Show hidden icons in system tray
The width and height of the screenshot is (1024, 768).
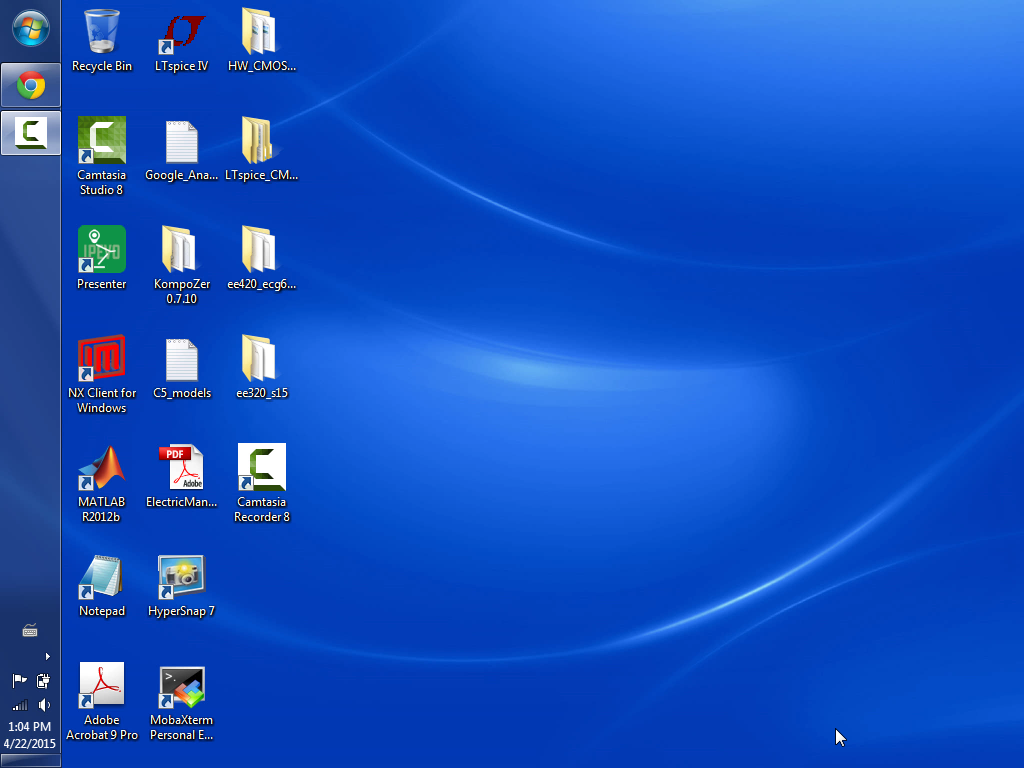click(x=47, y=657)
